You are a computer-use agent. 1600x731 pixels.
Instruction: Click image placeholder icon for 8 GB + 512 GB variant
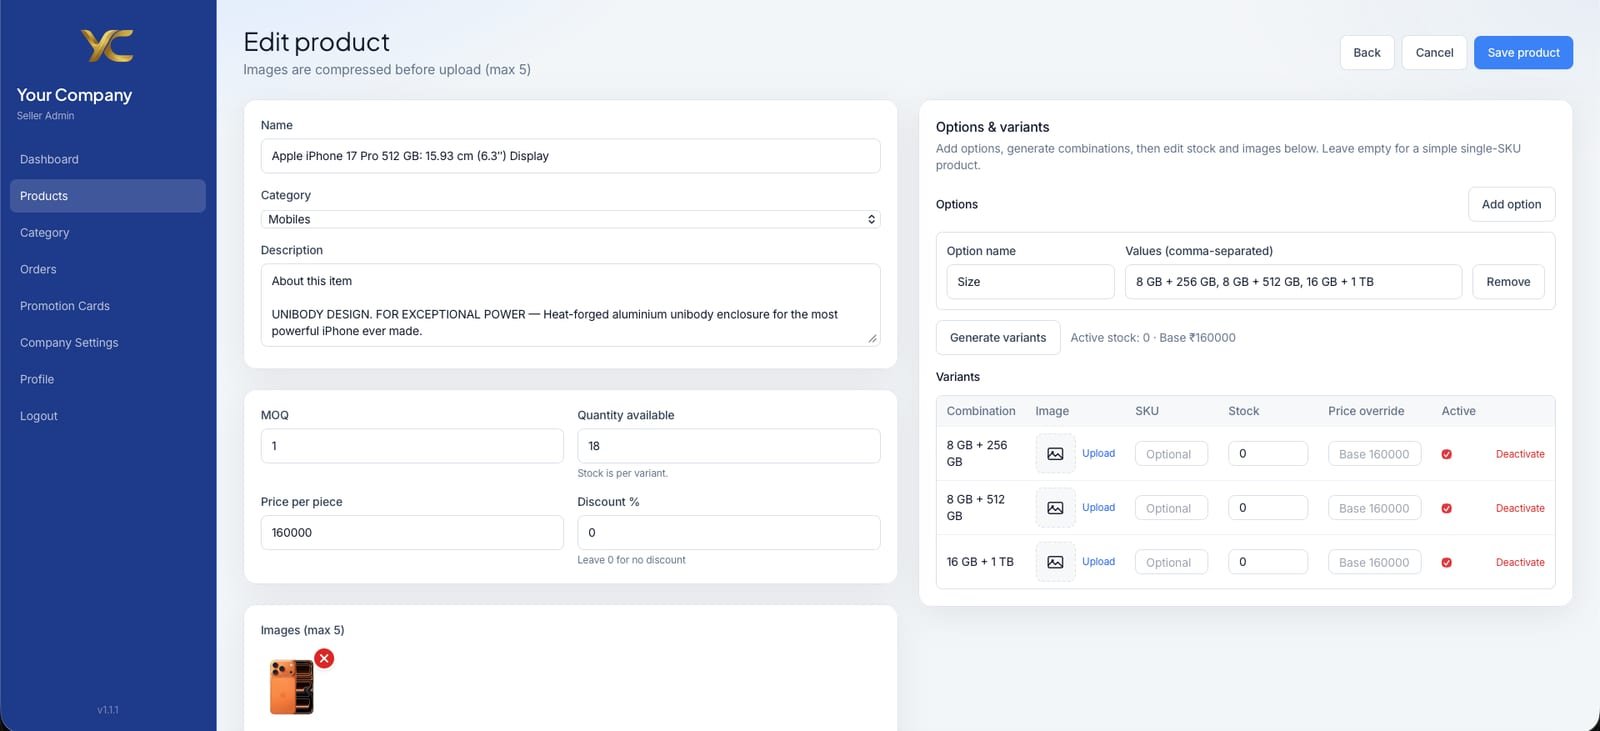[x=1055, y=508]
